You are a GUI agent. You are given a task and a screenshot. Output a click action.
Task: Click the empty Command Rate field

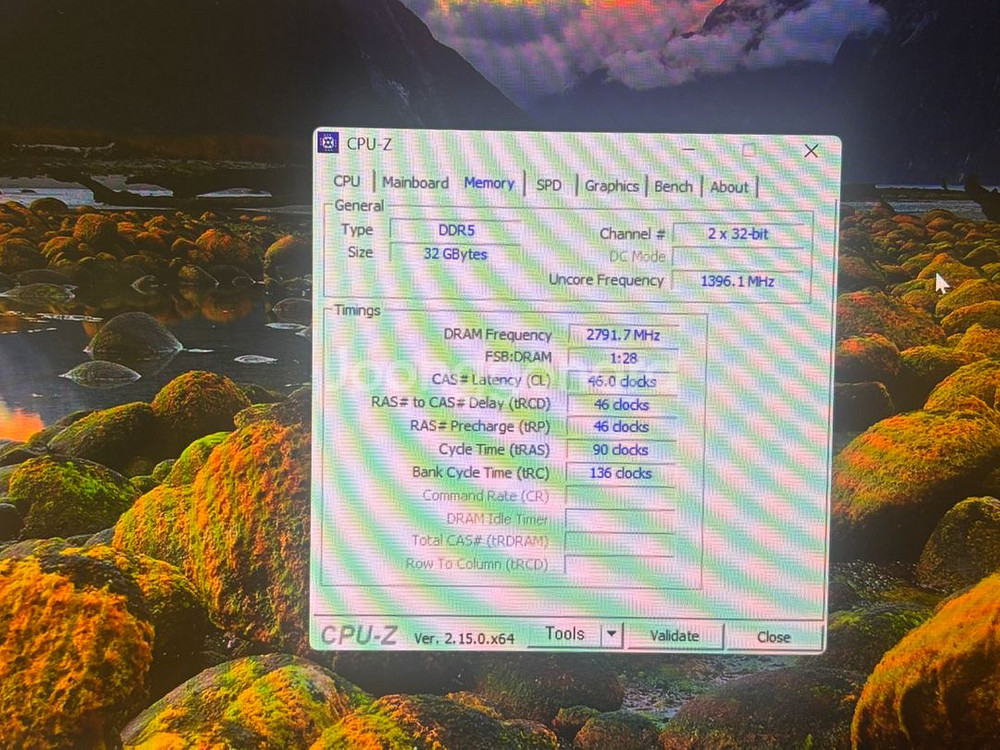point(620,497)
